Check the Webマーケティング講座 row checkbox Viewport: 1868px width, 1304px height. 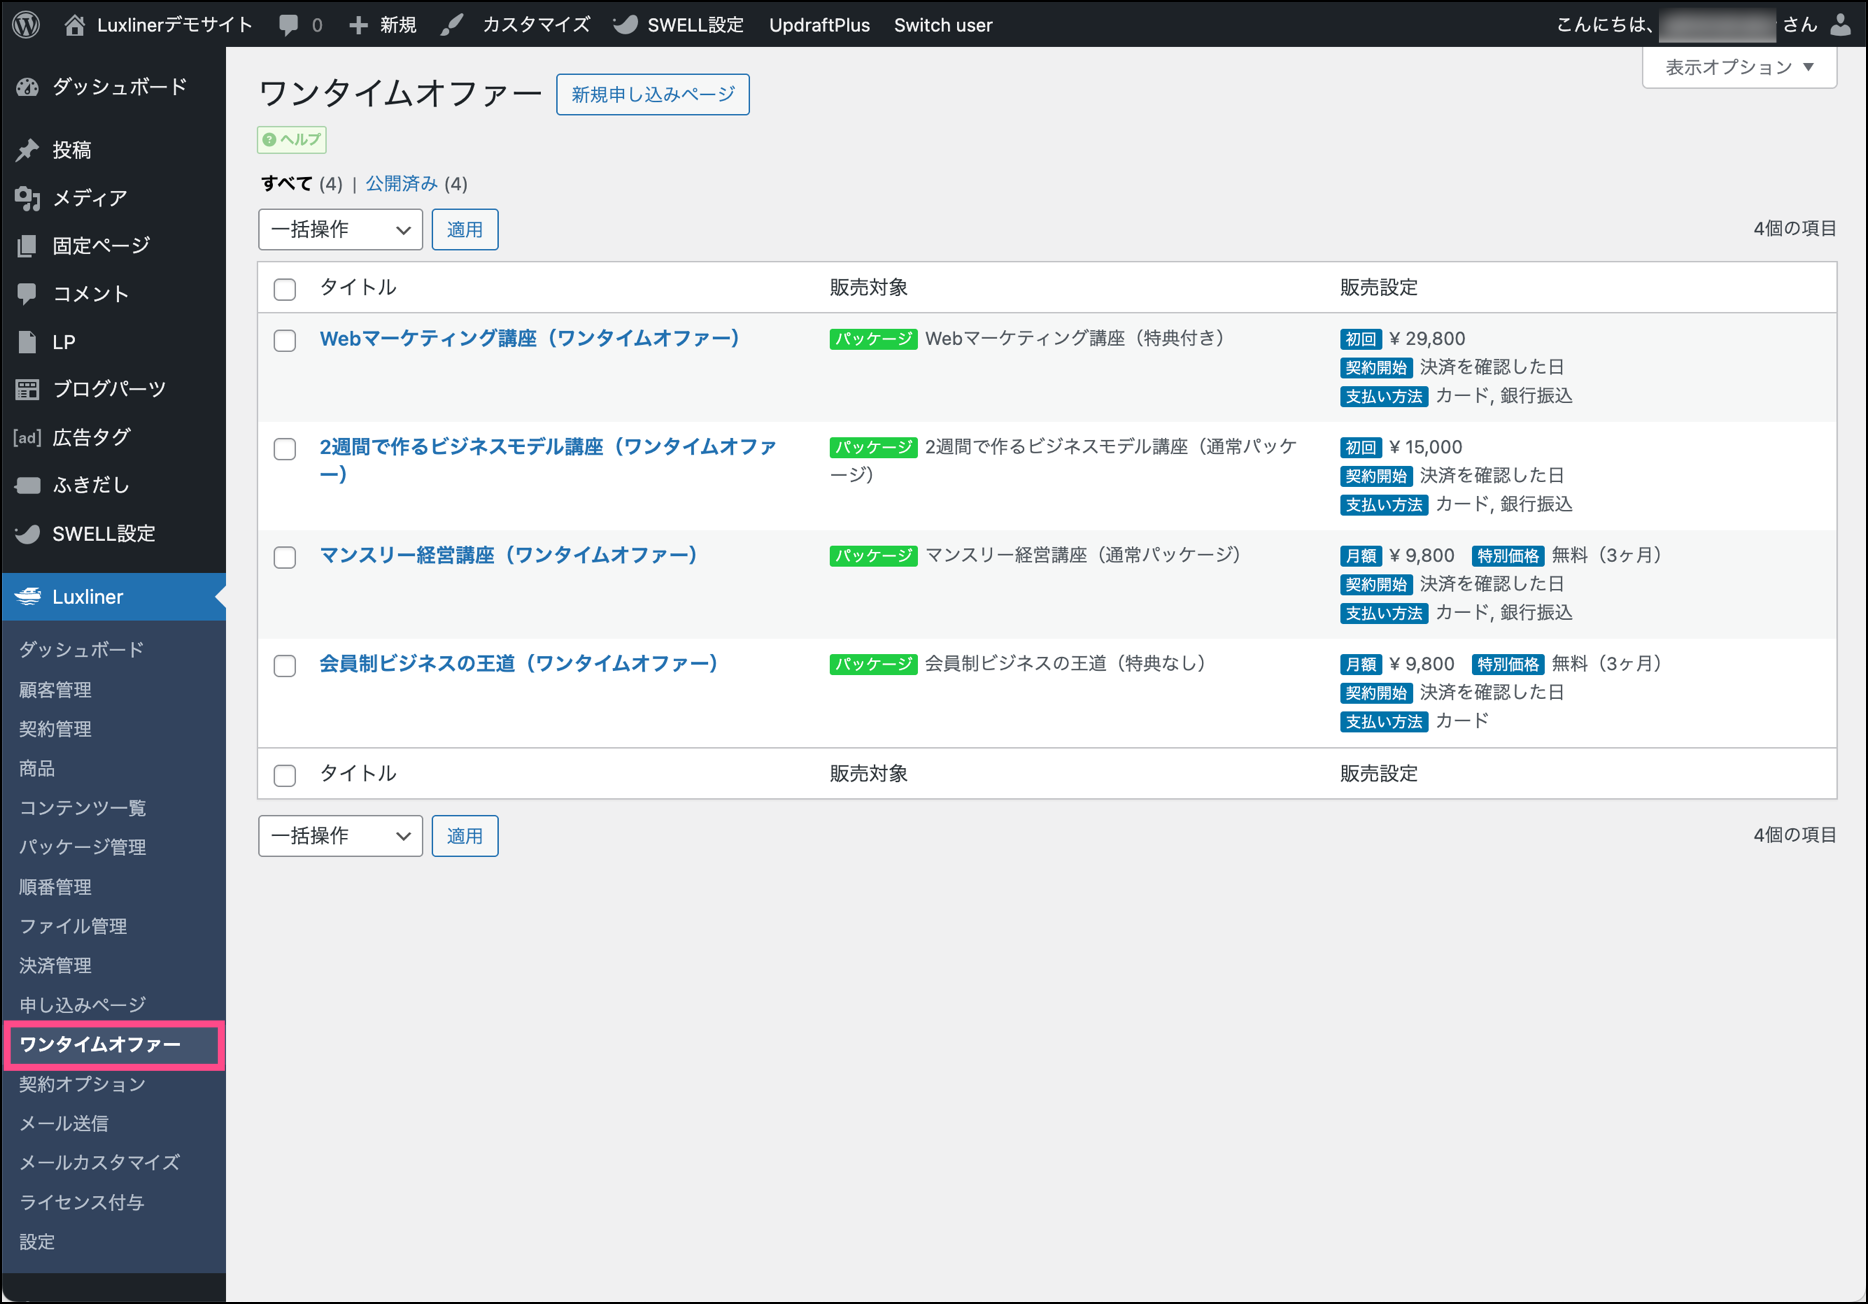[x=285, y=340]
